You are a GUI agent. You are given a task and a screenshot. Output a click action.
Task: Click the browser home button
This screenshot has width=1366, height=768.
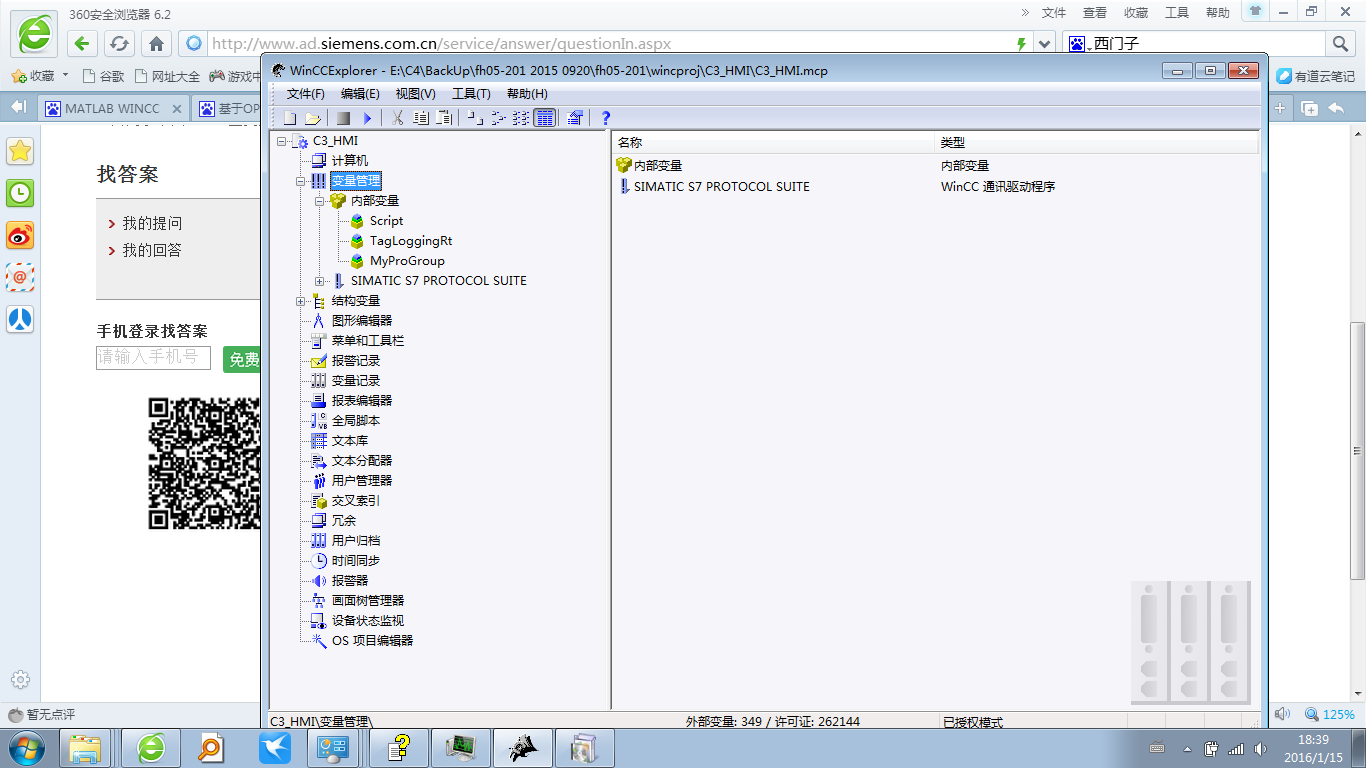click(156, 44)
